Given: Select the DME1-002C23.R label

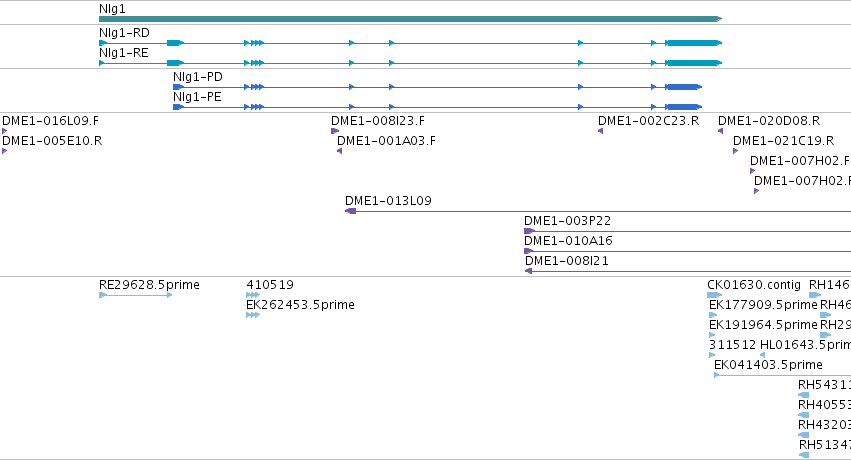Looking at the screenshot, I should [x=649, y=120].
